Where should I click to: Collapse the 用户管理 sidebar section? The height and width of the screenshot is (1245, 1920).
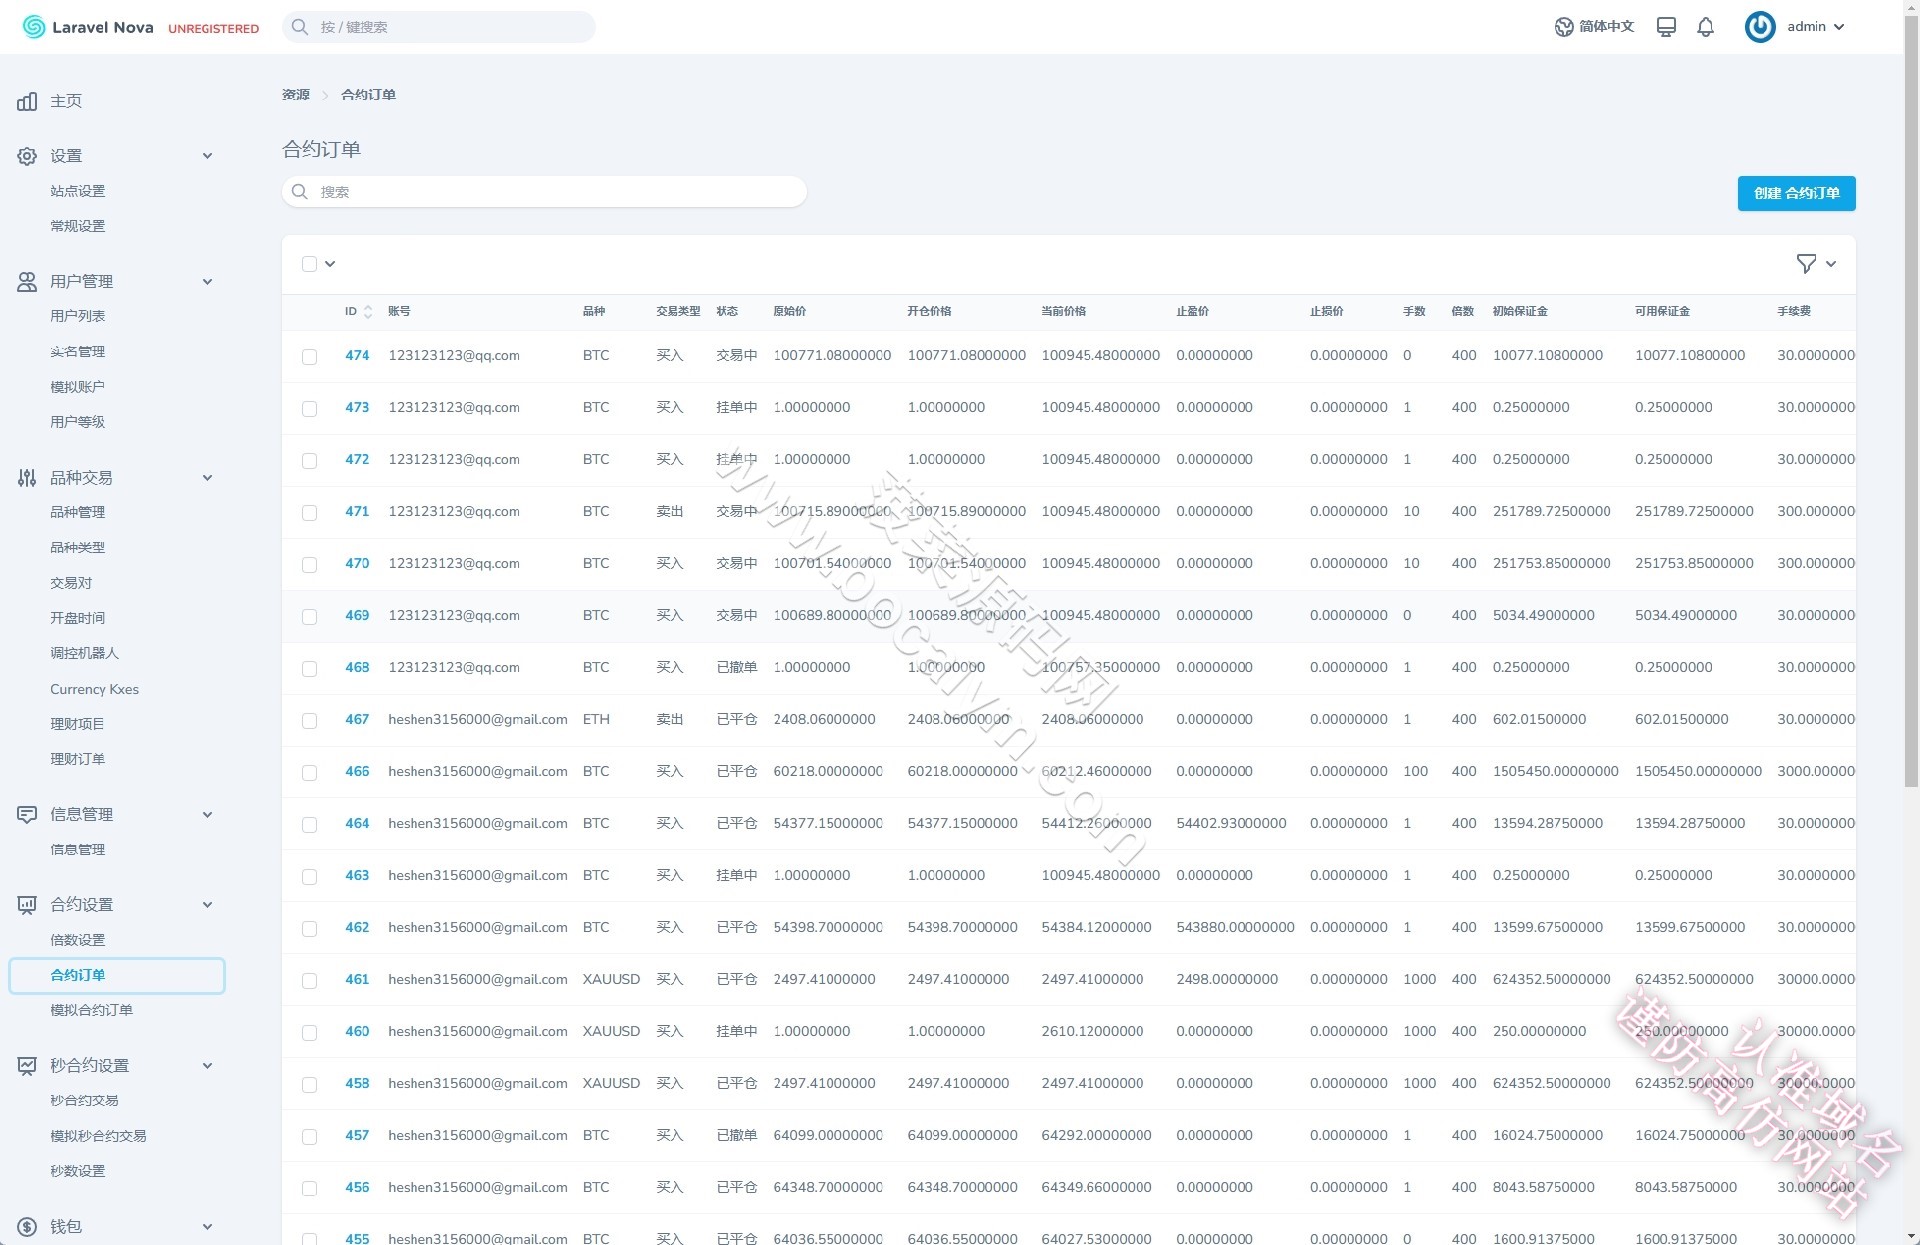click(207, 282)
